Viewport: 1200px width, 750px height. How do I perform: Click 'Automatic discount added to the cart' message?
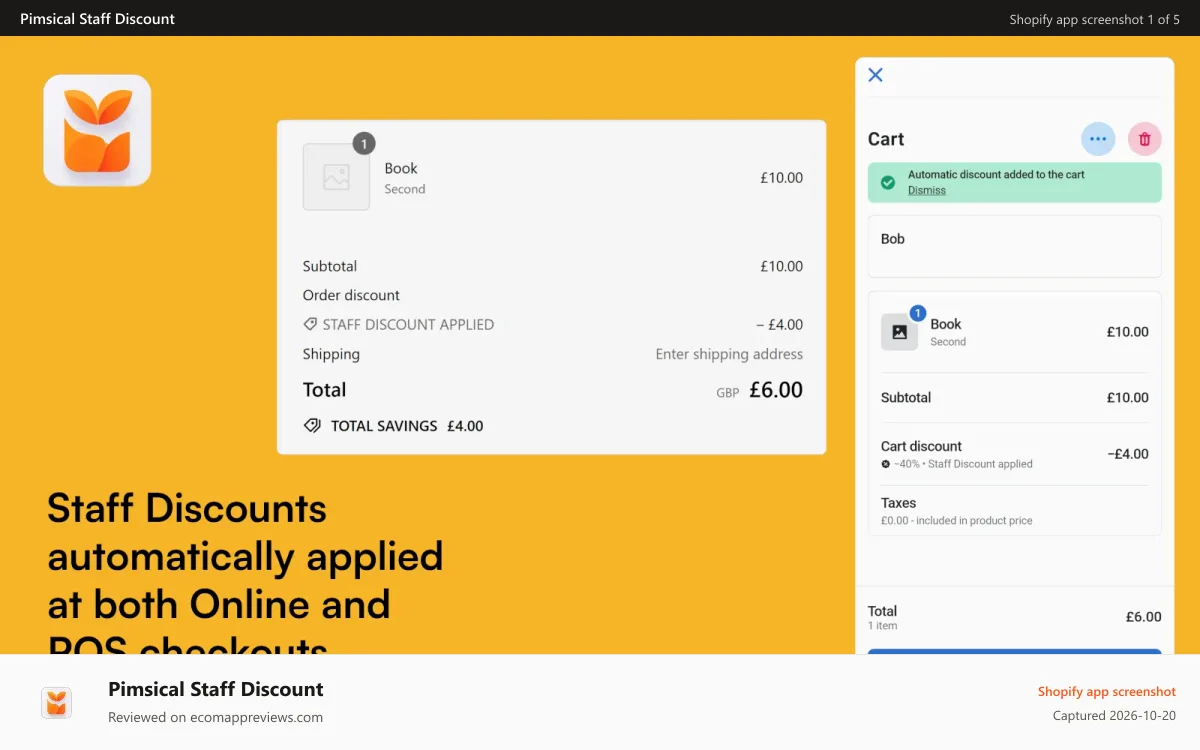996,174
